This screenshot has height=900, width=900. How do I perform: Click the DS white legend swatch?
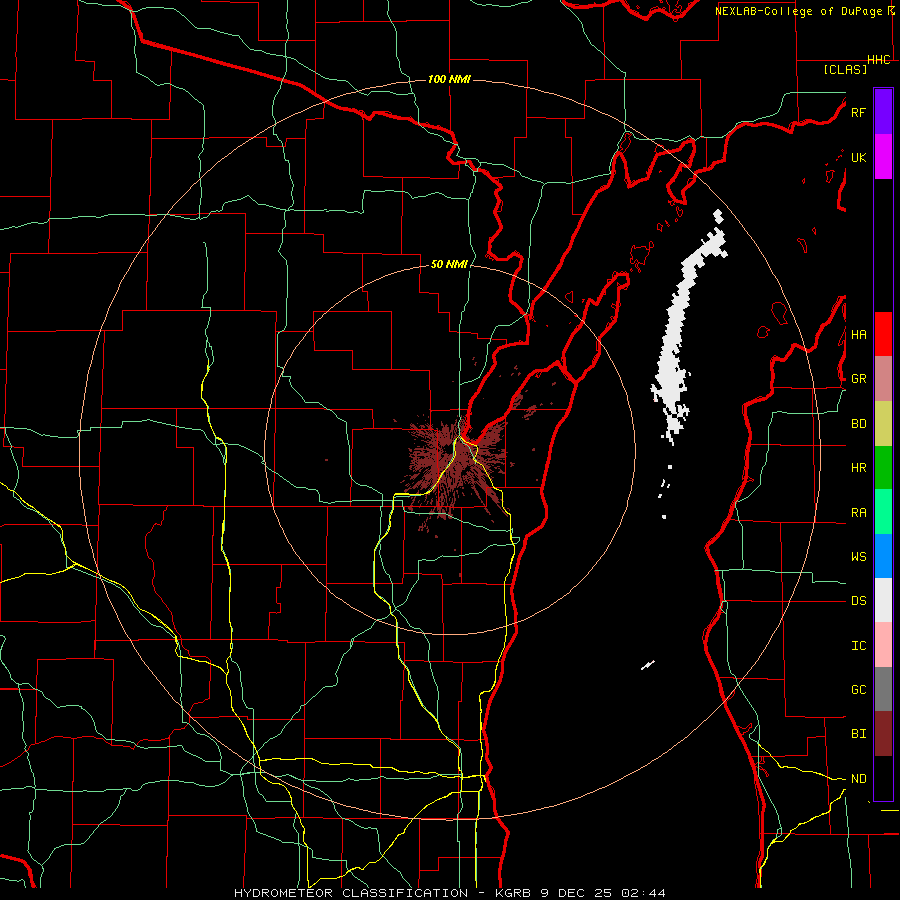point(883,600)
